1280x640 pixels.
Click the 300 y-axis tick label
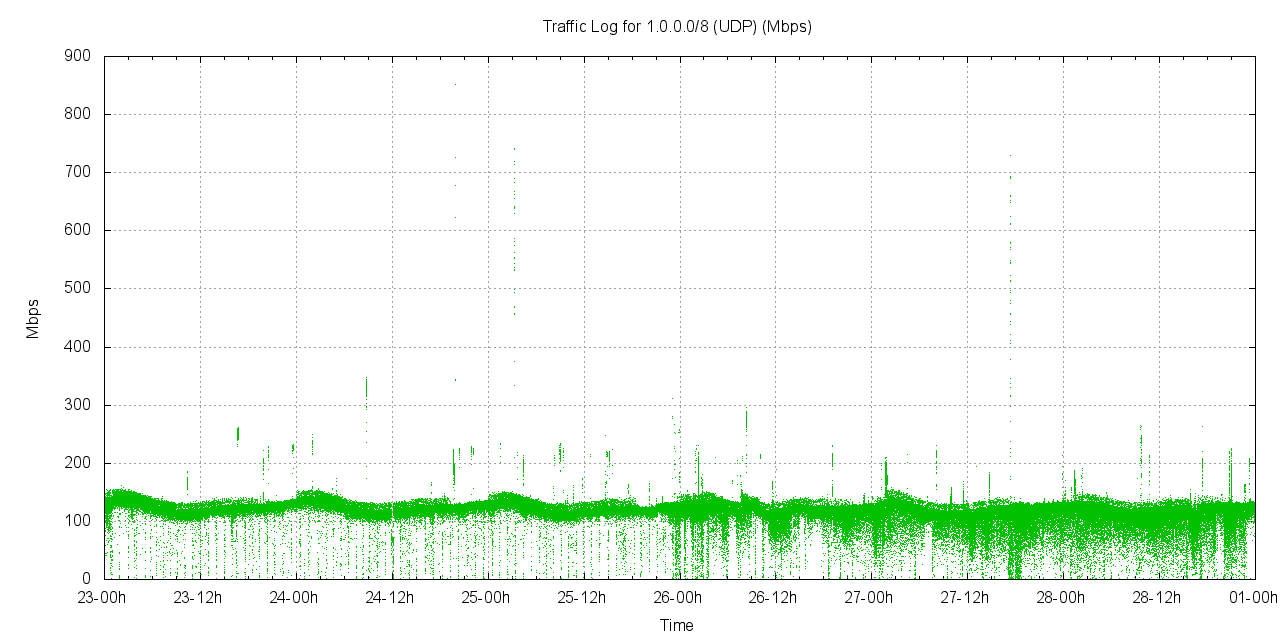pyautogui.click(x=78, y=405)
